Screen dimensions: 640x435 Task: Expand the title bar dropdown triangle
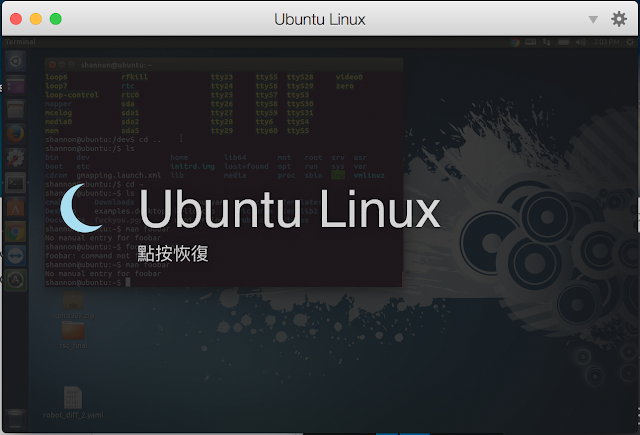593,20
